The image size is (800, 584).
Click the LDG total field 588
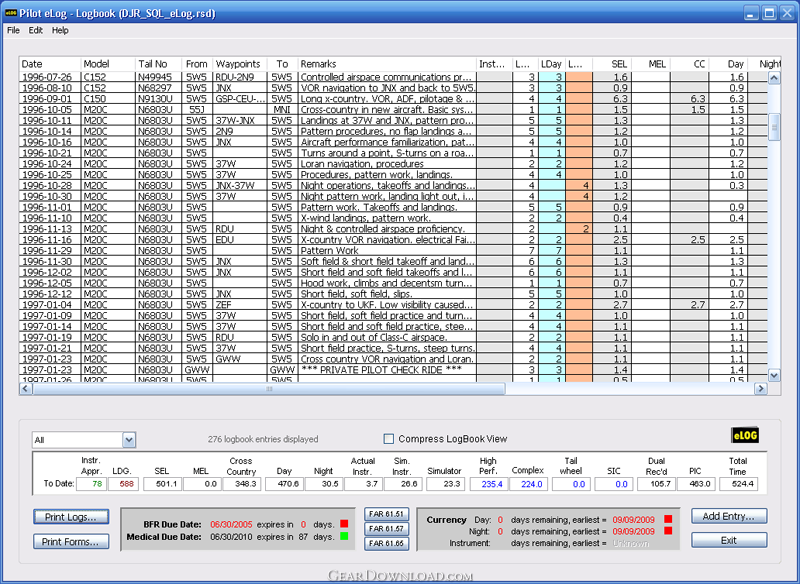(x=123, y=484)
